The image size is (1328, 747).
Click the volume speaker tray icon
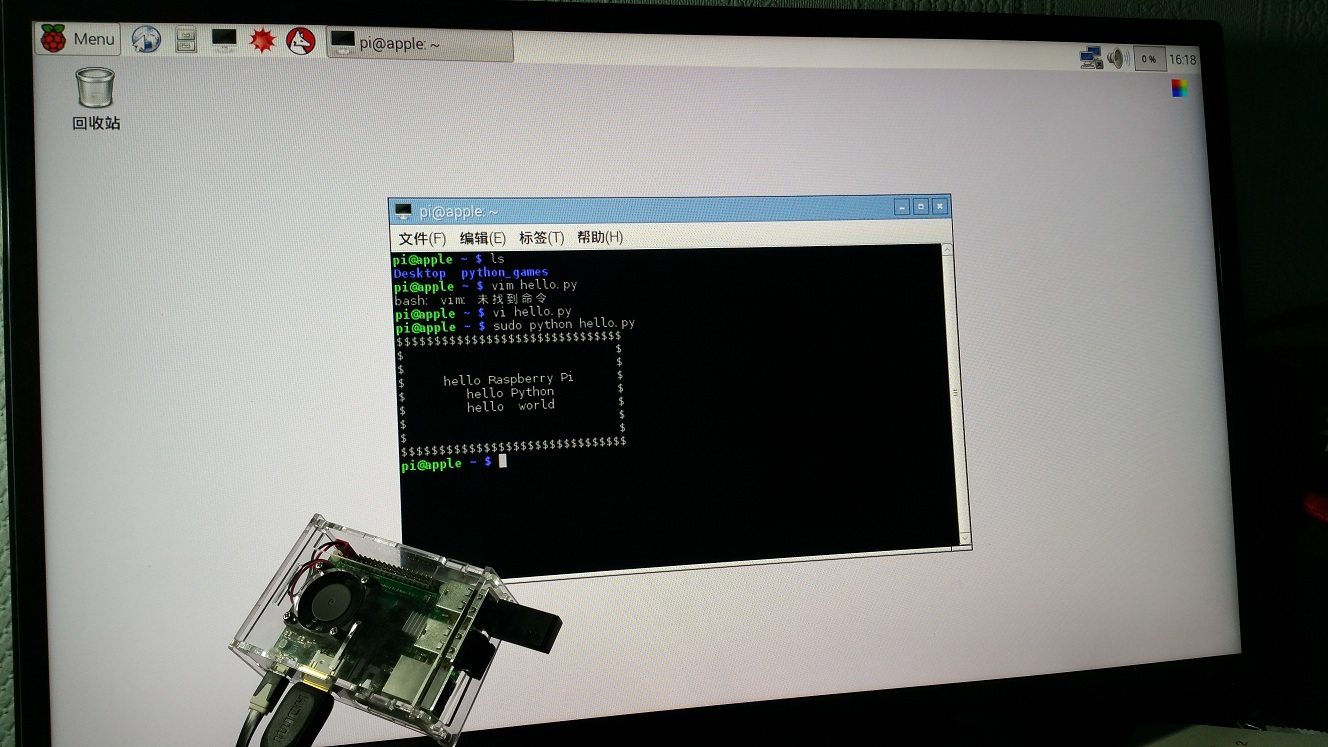pyautogui.click(x=1118, y=58)
